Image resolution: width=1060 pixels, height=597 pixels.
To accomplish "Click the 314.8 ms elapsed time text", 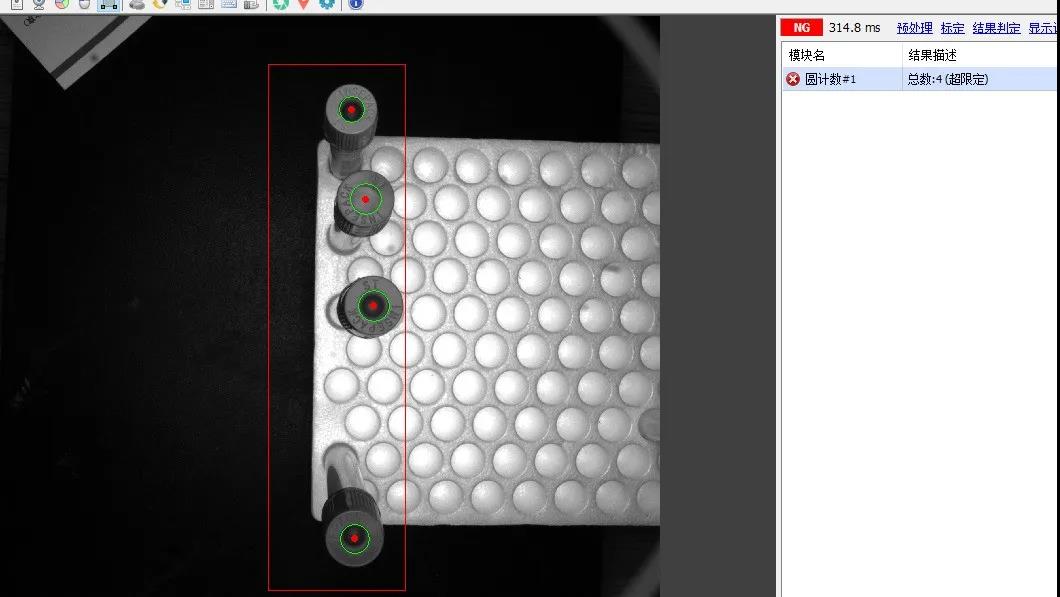I will 854,28.
